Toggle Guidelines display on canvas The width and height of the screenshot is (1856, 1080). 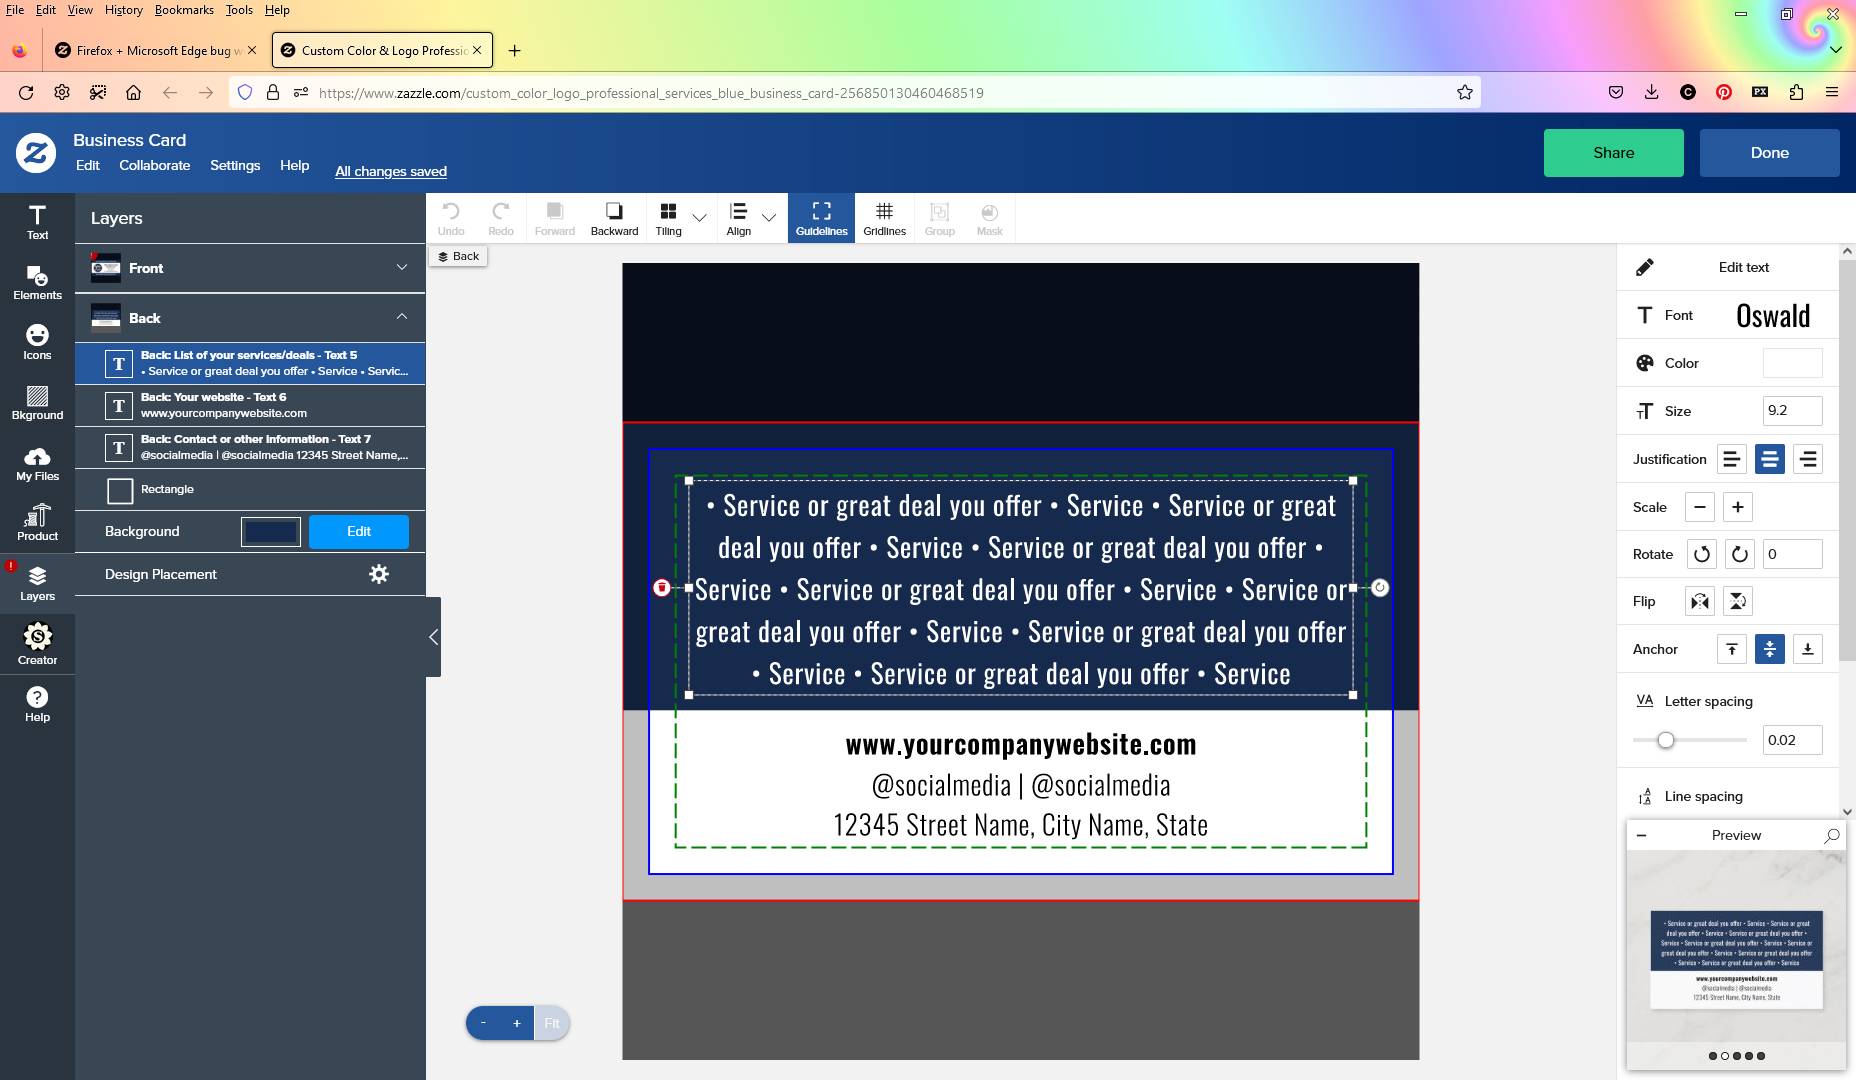pyautogui.click(x=821, y=218)
